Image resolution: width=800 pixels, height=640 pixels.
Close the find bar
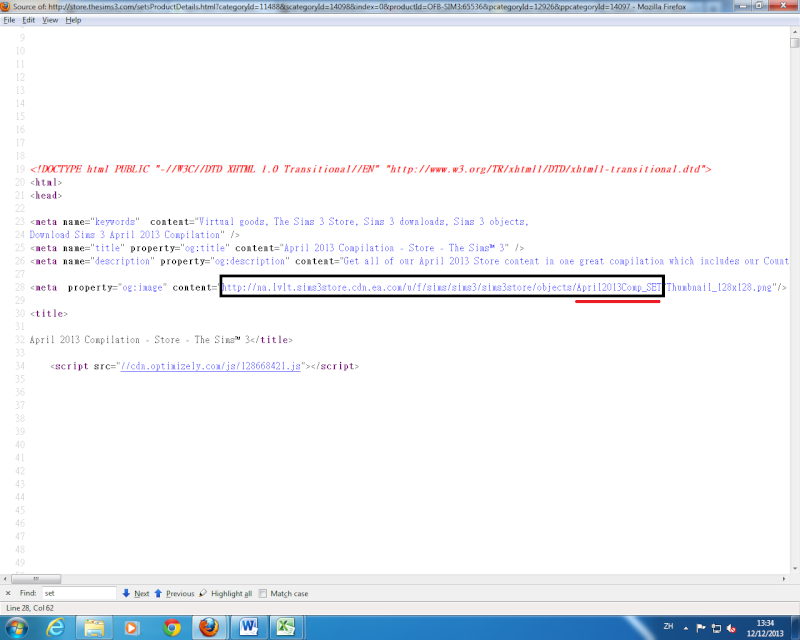[8, 593]
